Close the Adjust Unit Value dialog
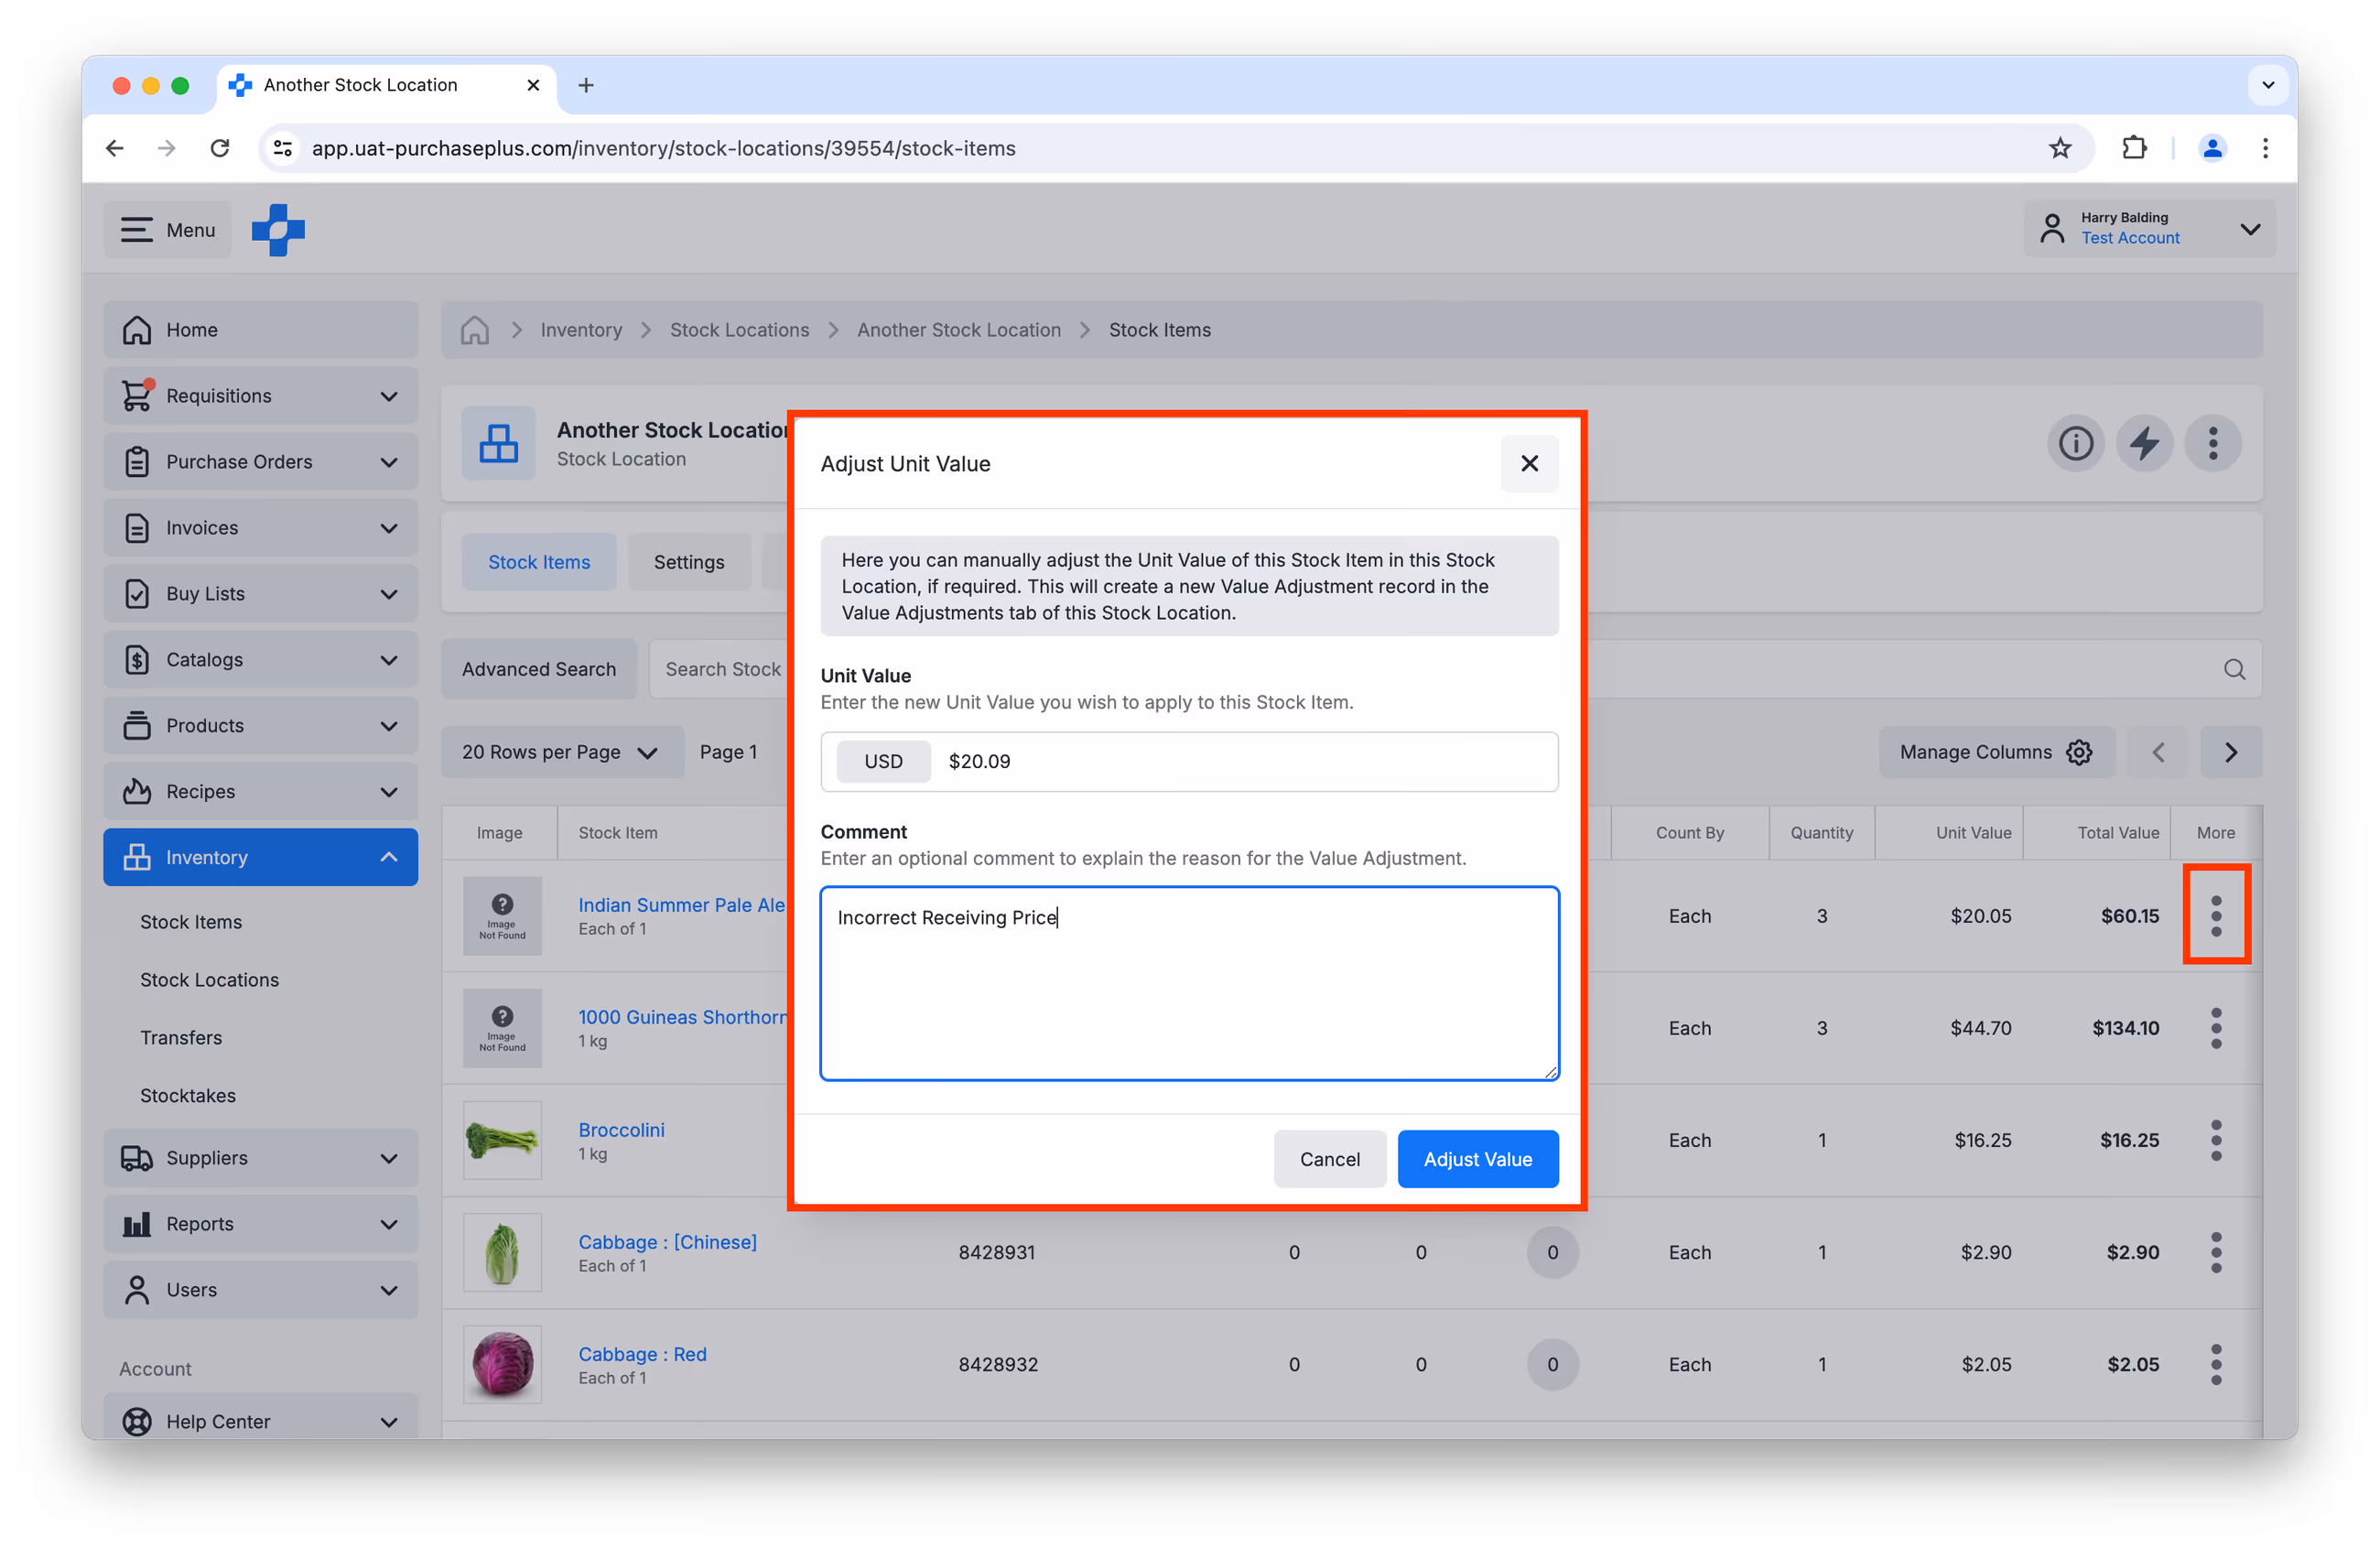The height and width of the screenshot is (1548, 2380). tap(1529, 463)
